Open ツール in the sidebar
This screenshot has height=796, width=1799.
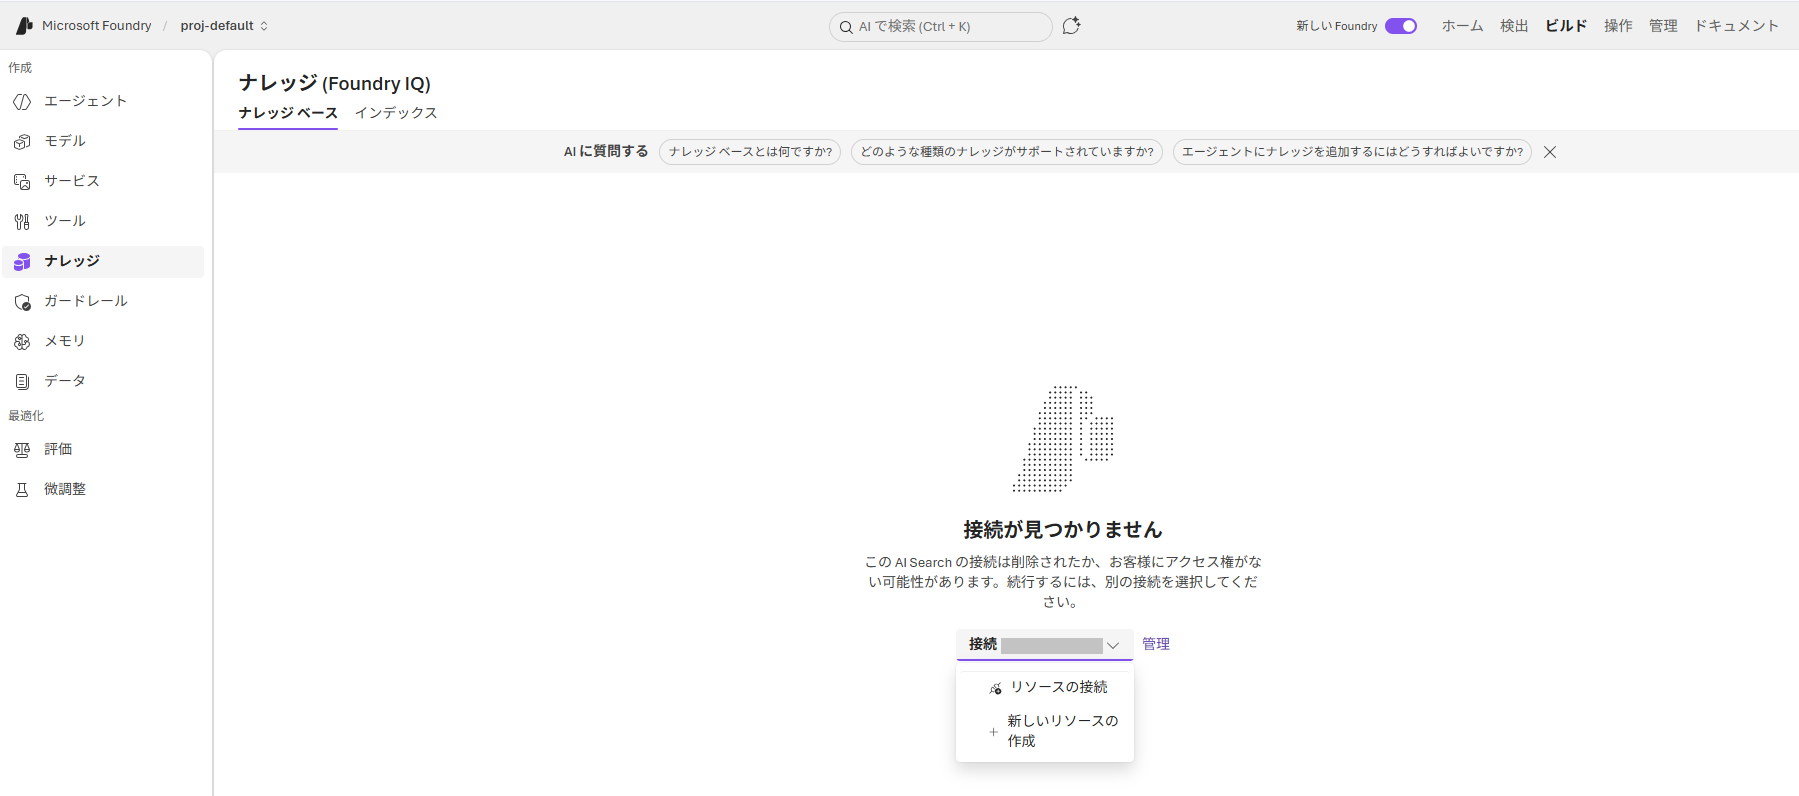pos(104,222)
